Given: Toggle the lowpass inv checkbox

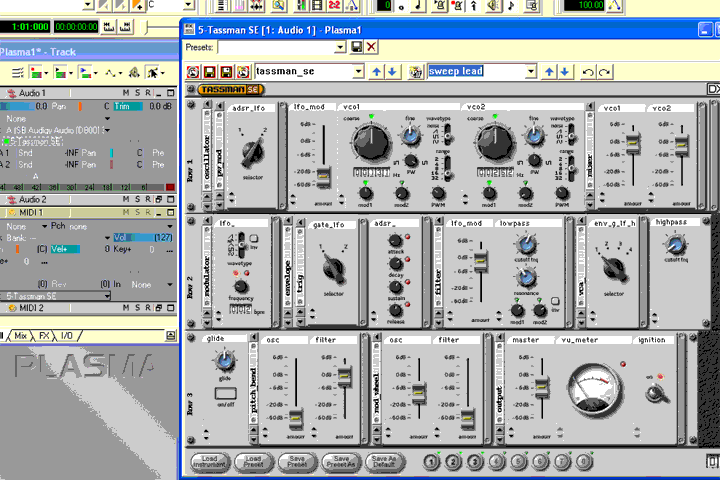Looking at the screenshot, I should pos(555,301).
